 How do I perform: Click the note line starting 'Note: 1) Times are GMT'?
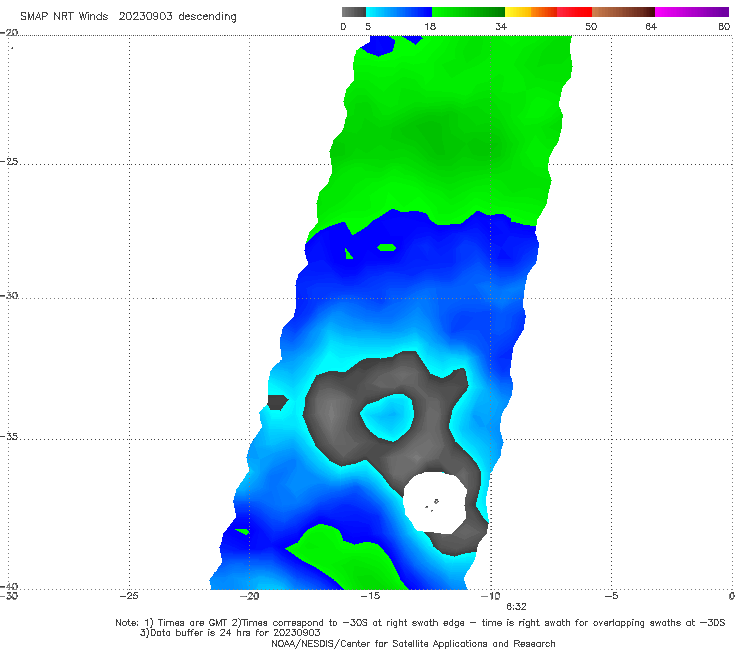tap(420, 623)
